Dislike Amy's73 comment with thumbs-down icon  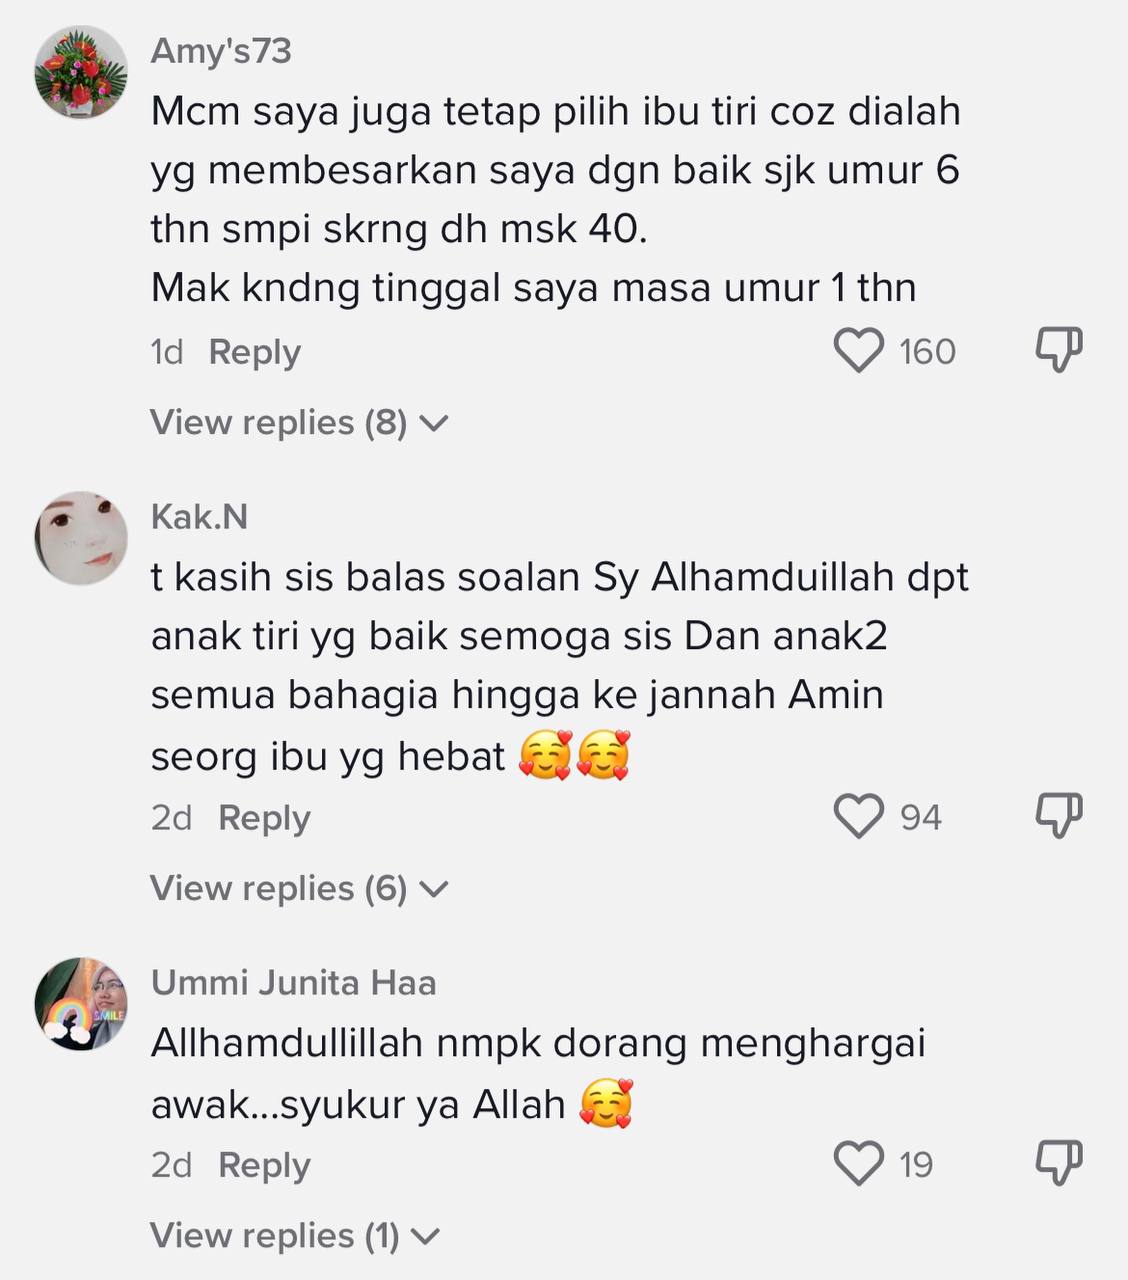point(1058,350)
